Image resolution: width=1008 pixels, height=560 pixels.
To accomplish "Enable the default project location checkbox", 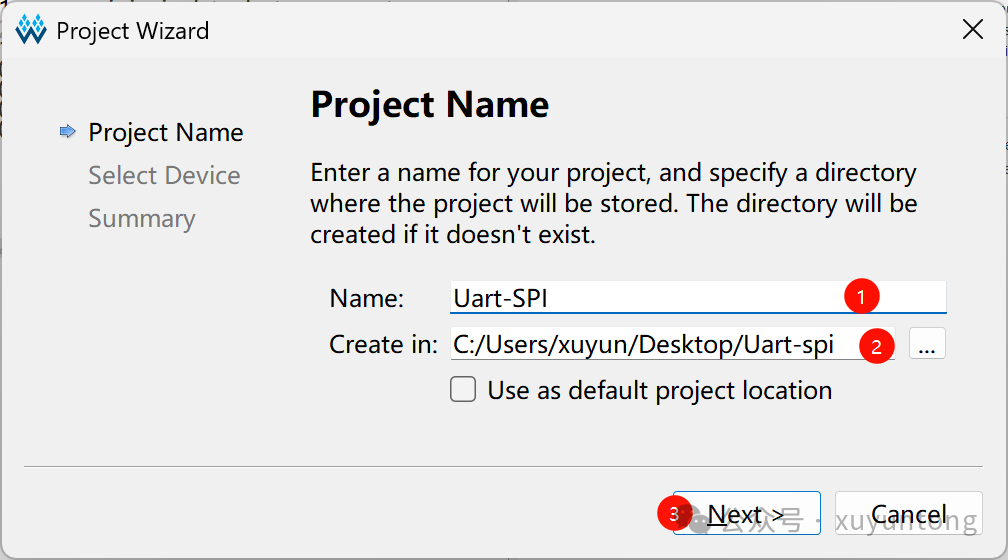I will pyautogui.click(x=463, y=390).
